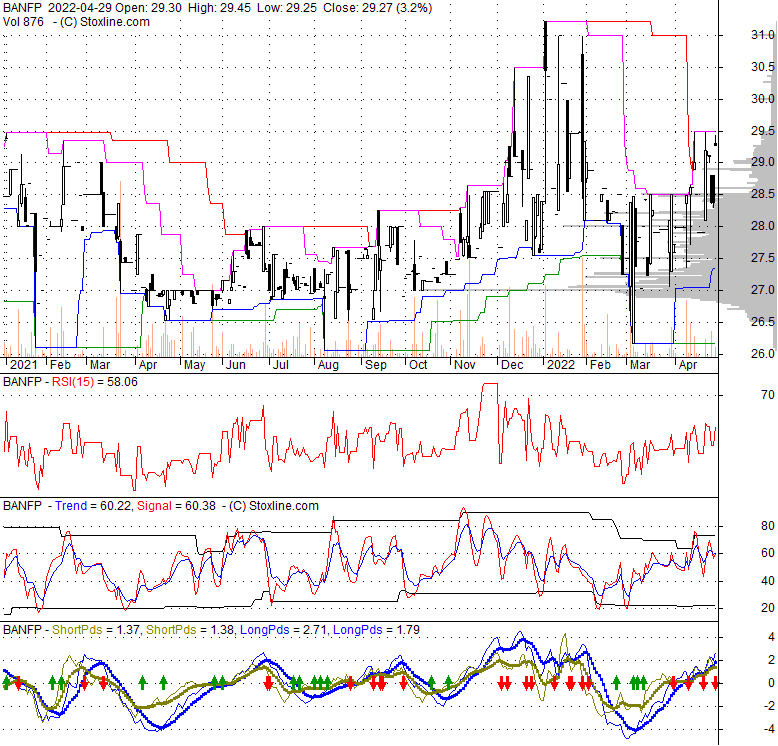The image size is (778, 746).
Task: Click the ShortPds = 1.38 label
Action: pos(191,630)
